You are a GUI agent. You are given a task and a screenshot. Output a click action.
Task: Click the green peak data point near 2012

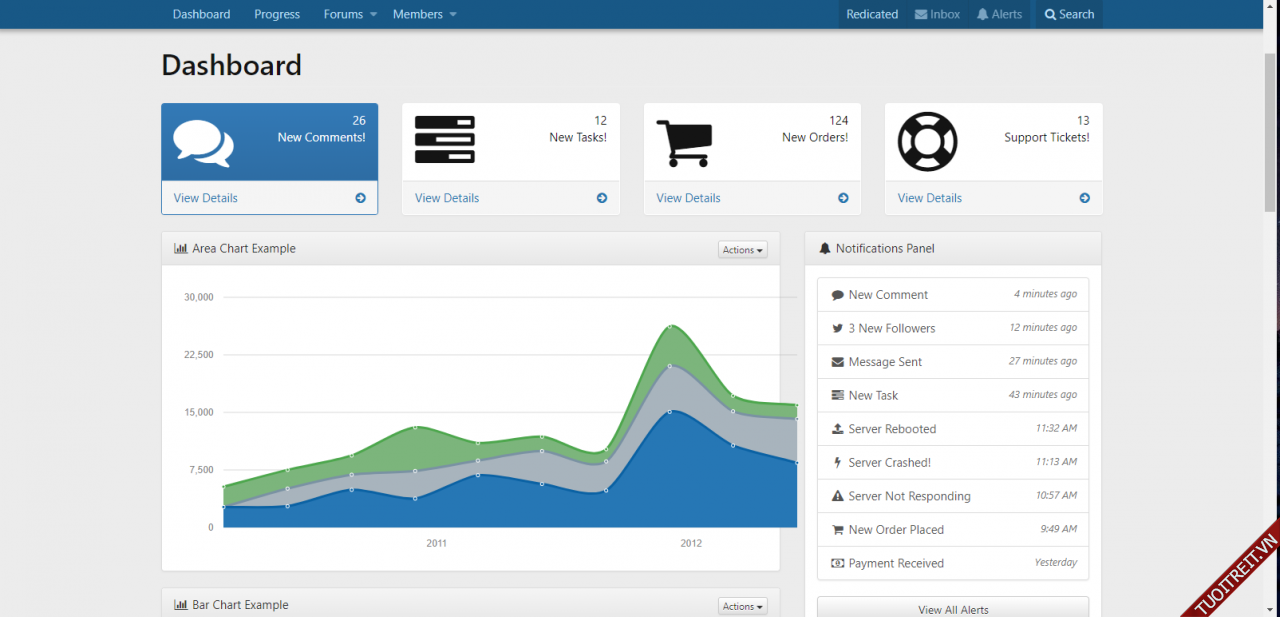click(670, 326)
